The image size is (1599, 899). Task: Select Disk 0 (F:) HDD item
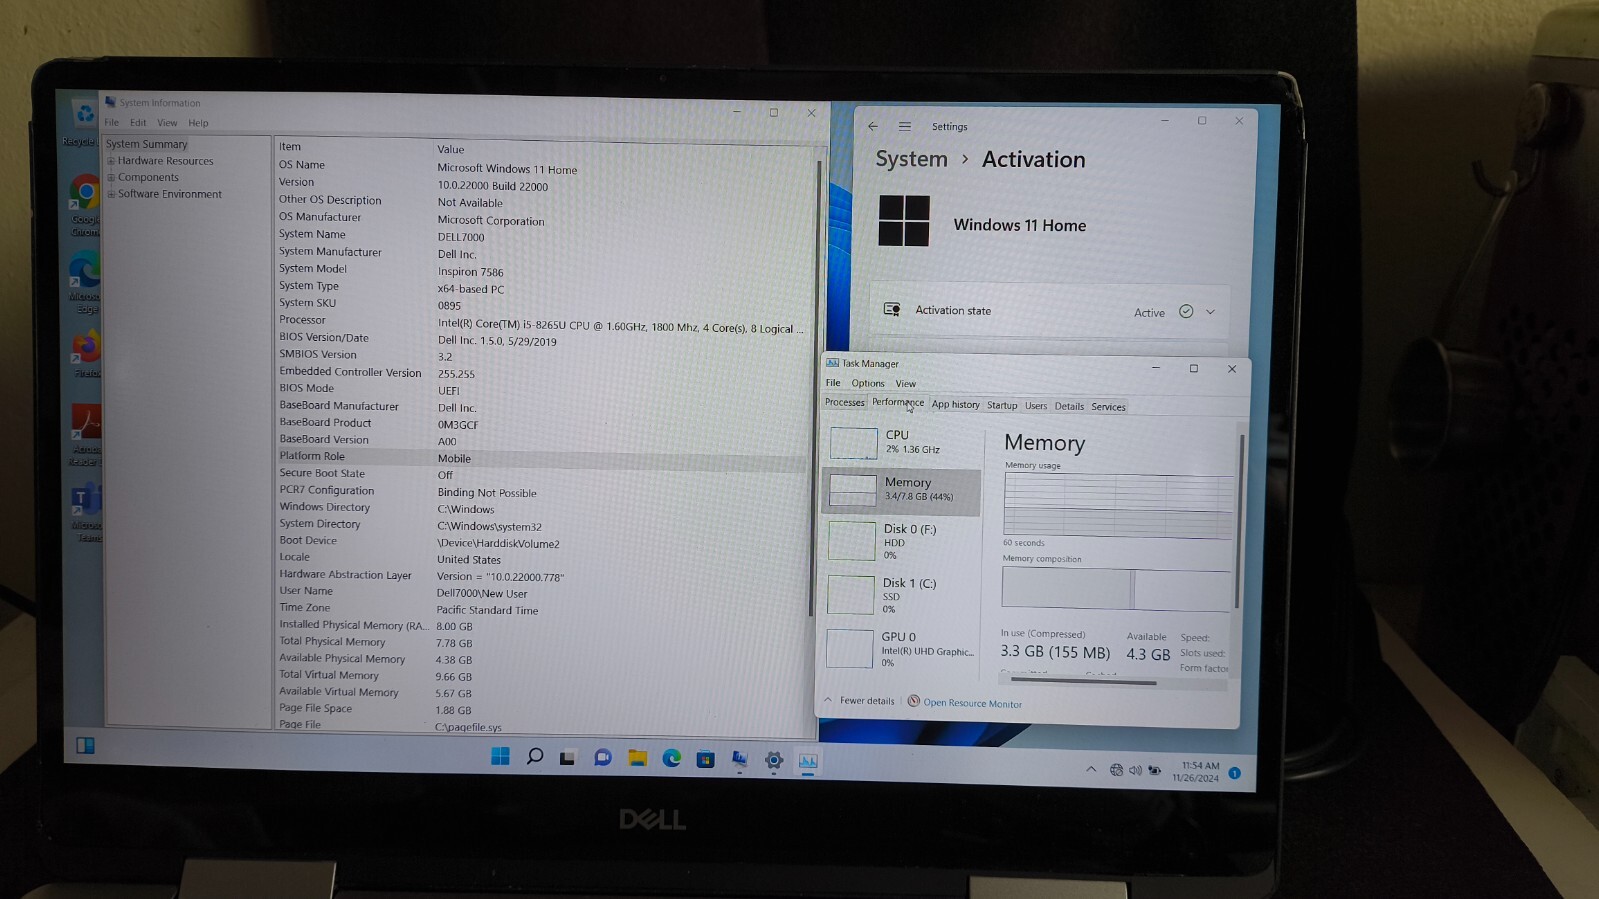901,541
